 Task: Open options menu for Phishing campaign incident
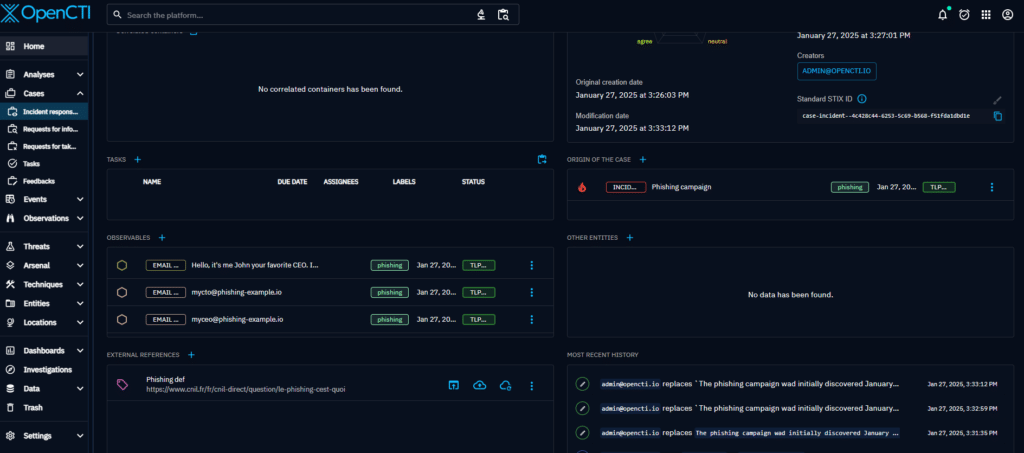(x=992, y=187)
